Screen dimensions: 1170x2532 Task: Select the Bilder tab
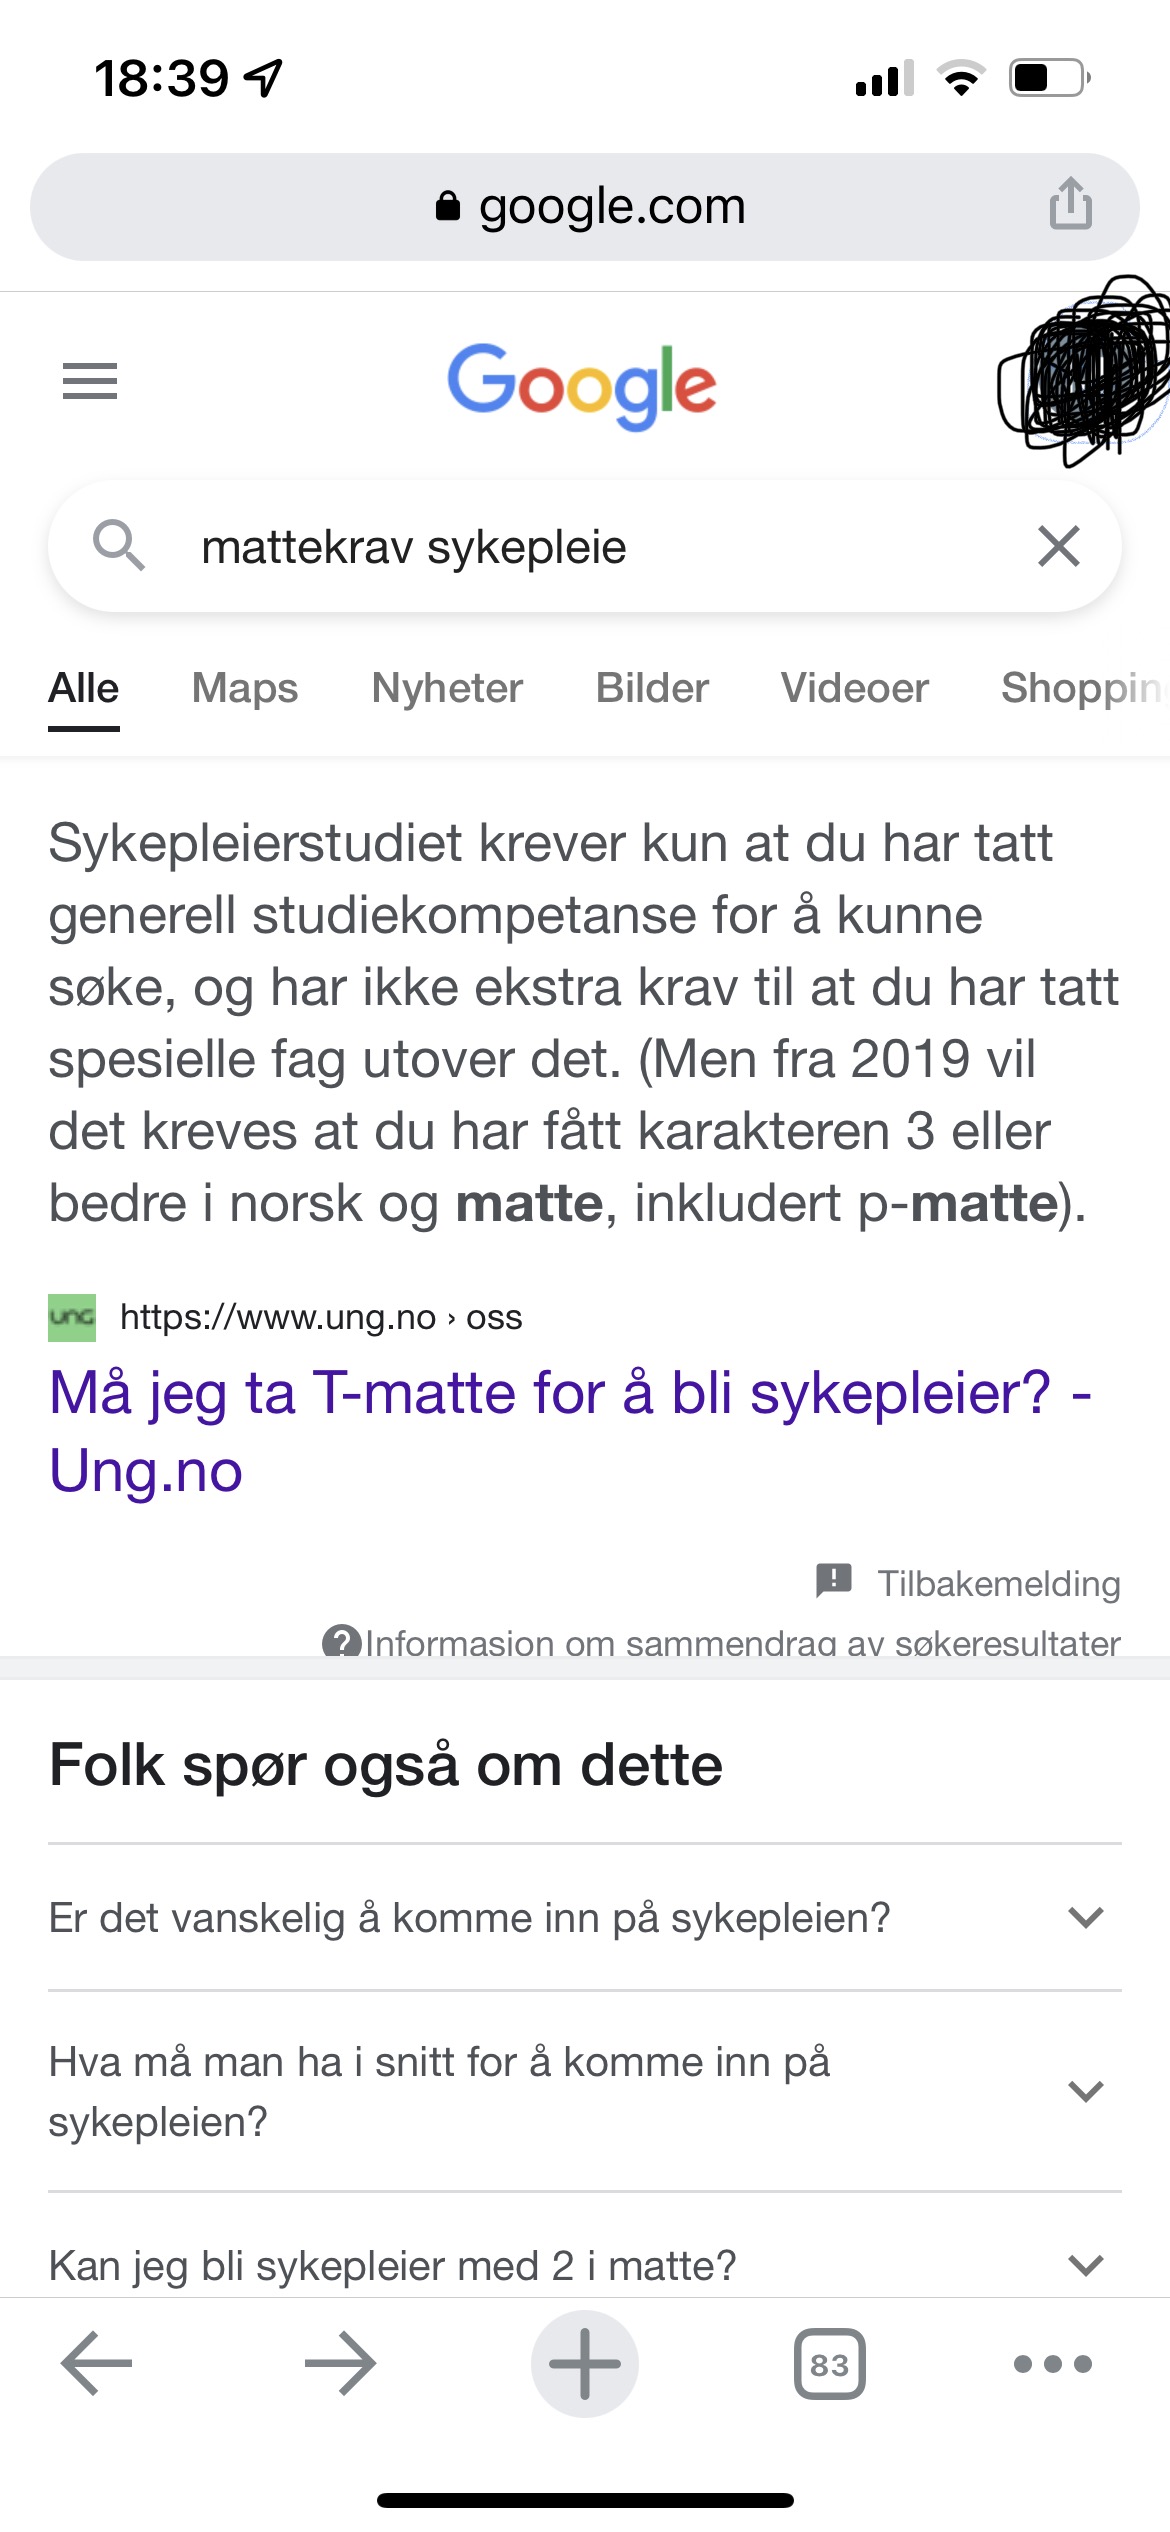652,688
